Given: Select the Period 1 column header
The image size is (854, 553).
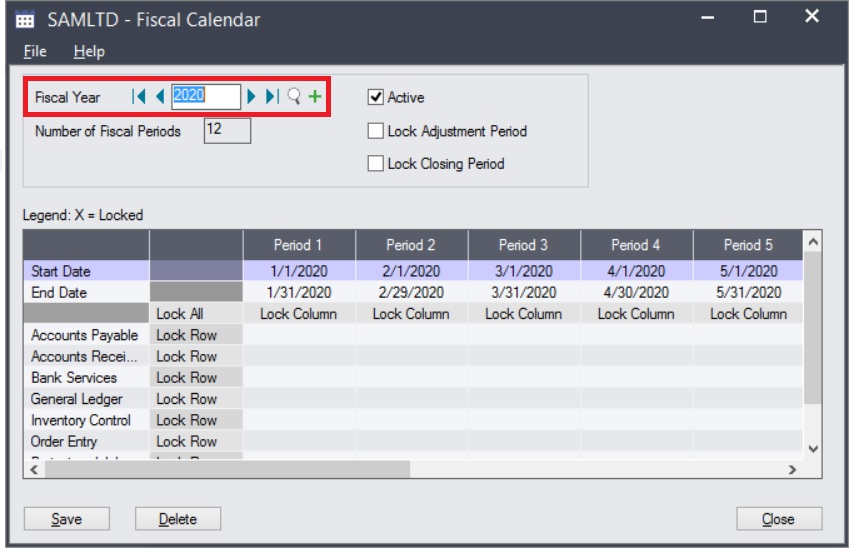Looking at the screenshot, I should 299,245.
